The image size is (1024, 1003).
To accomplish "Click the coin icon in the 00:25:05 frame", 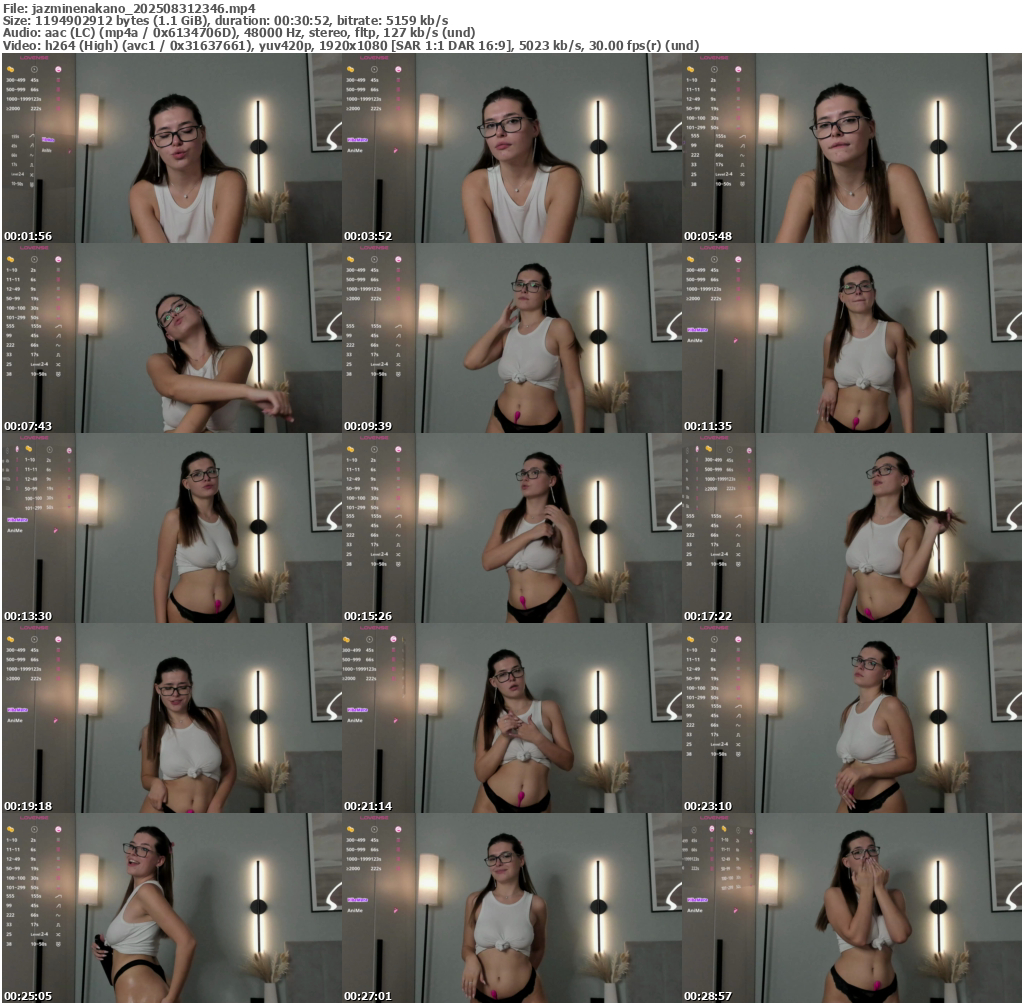I will pos(10,830).
